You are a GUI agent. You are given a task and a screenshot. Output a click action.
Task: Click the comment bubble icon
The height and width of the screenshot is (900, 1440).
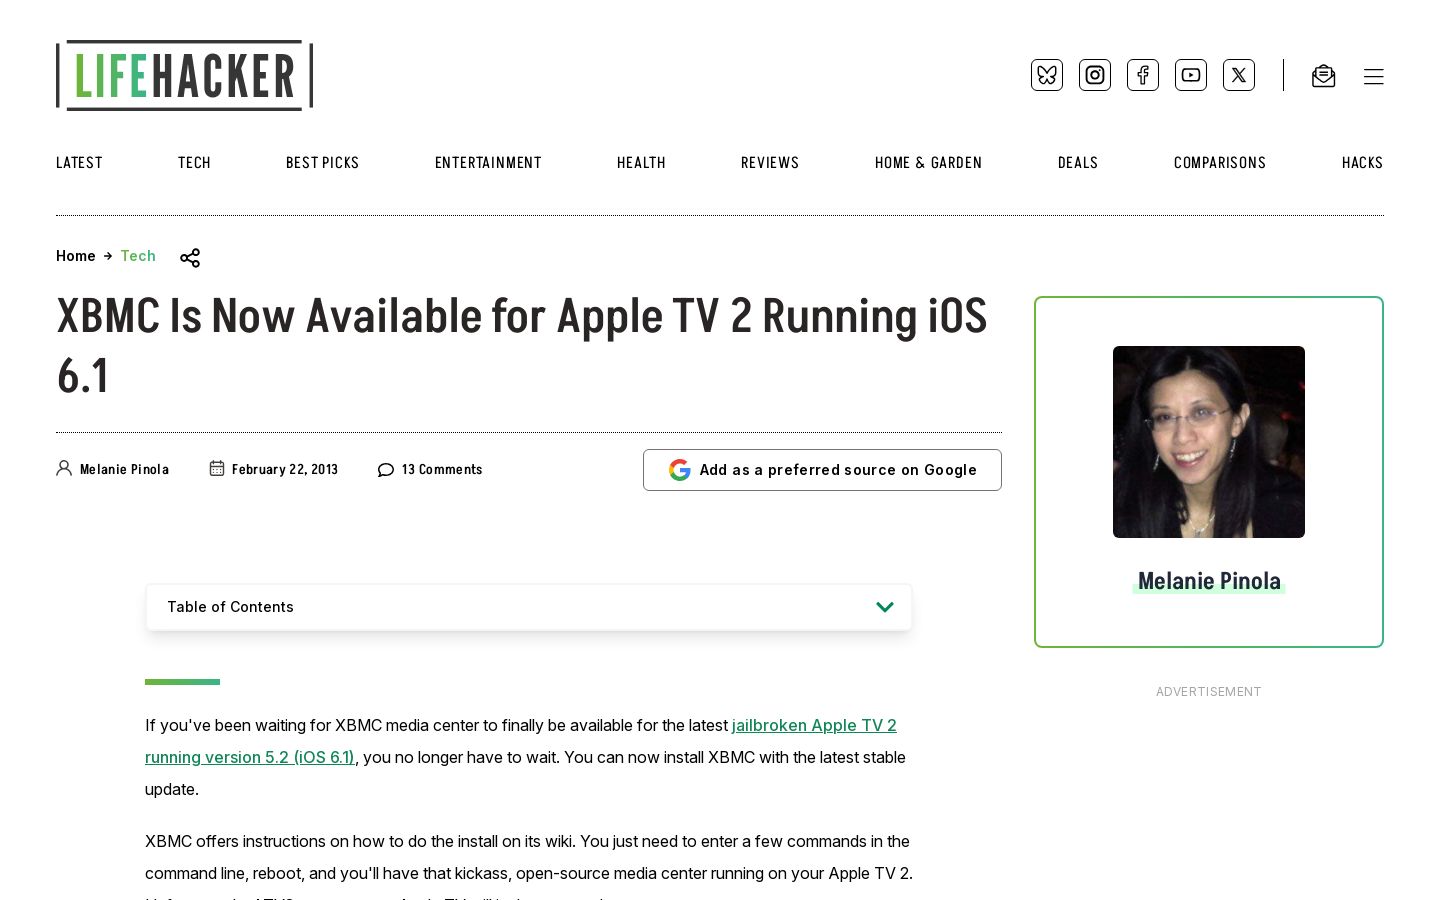tap(386, 469)
